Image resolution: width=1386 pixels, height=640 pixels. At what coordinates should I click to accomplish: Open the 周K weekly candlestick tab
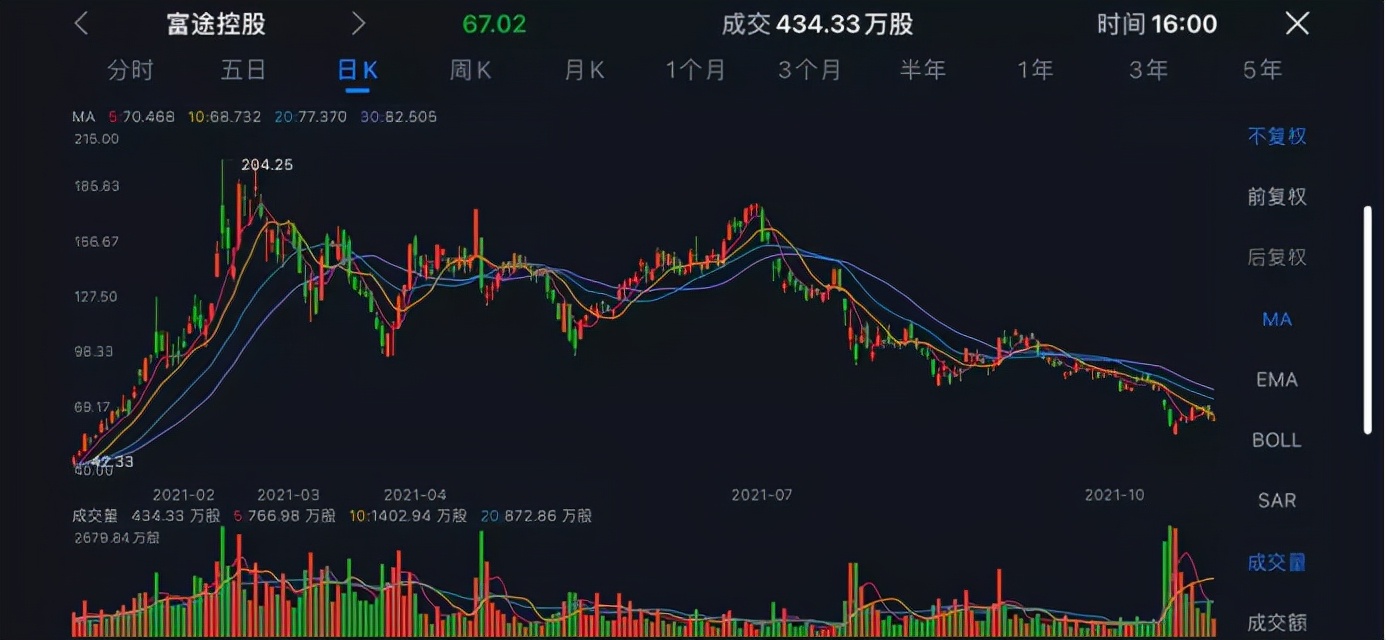click(x=470, y=70)
